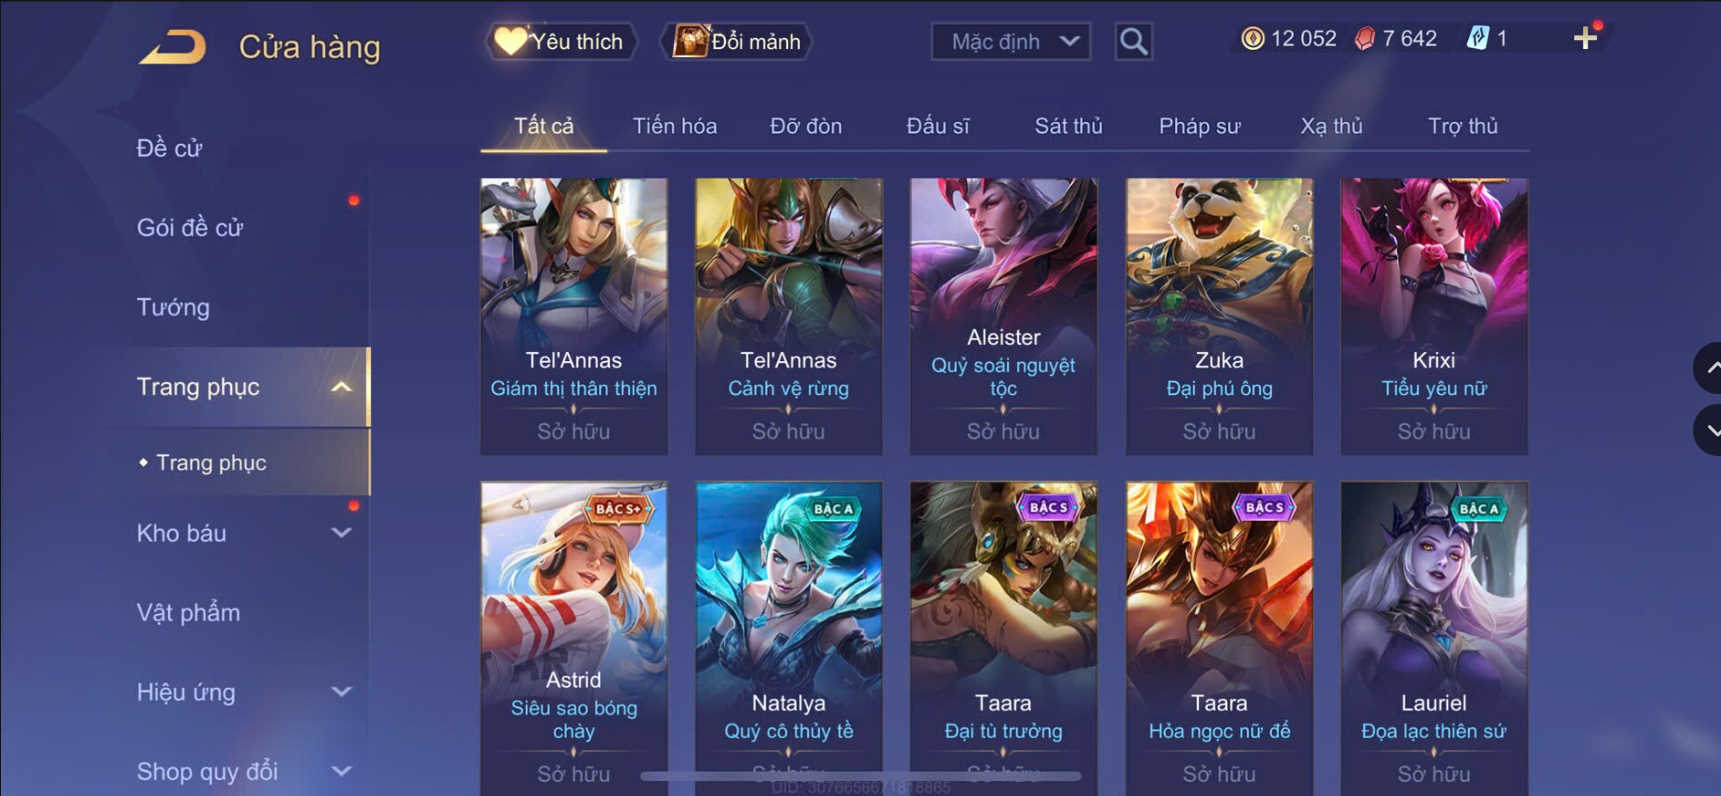Toggle the Yêu thích favorites filter

point(561,41)
